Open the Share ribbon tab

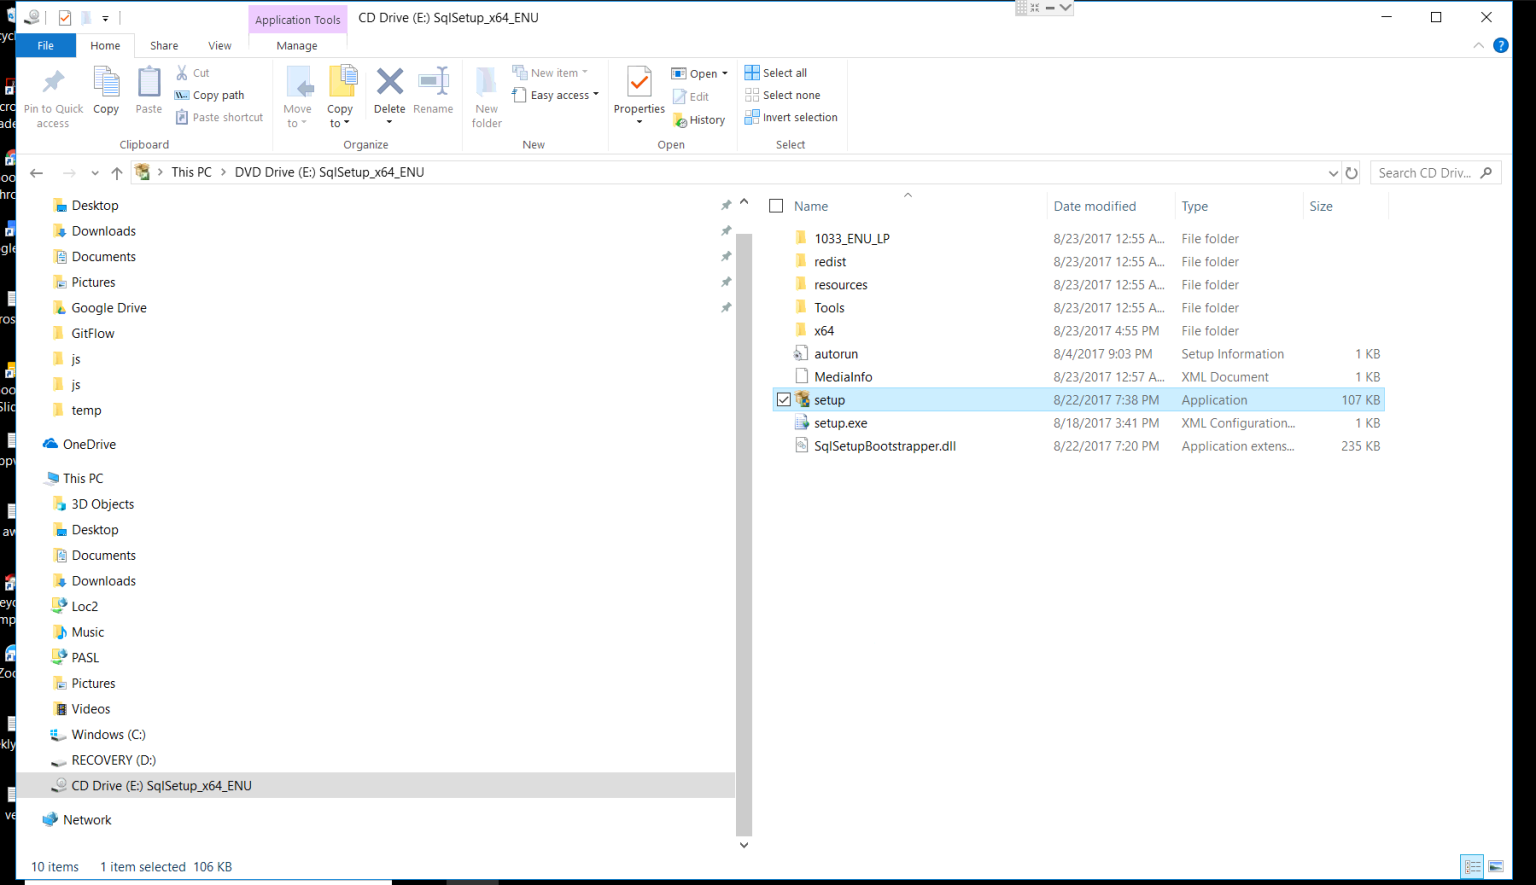point(164,46)
